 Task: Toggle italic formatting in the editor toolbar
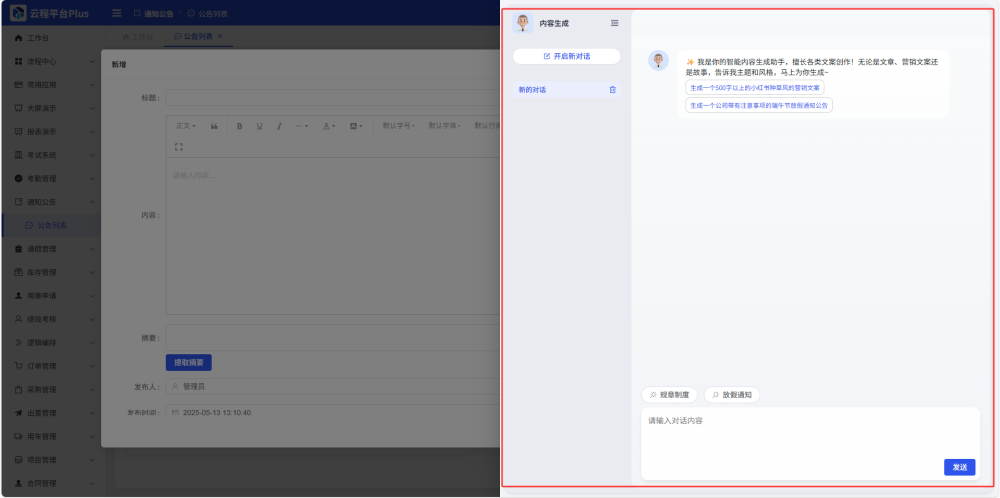tap(279, 126)
